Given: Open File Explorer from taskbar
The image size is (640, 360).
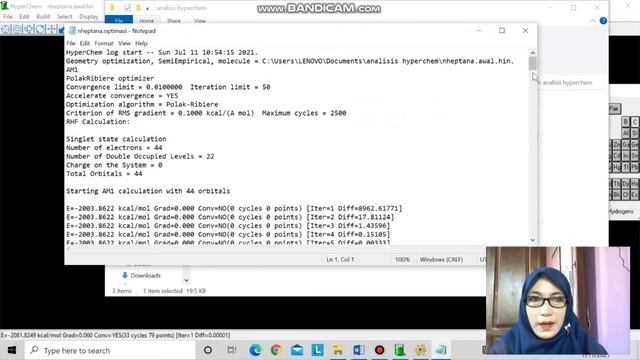Looking at the screenshot, I should pos(338,350).
